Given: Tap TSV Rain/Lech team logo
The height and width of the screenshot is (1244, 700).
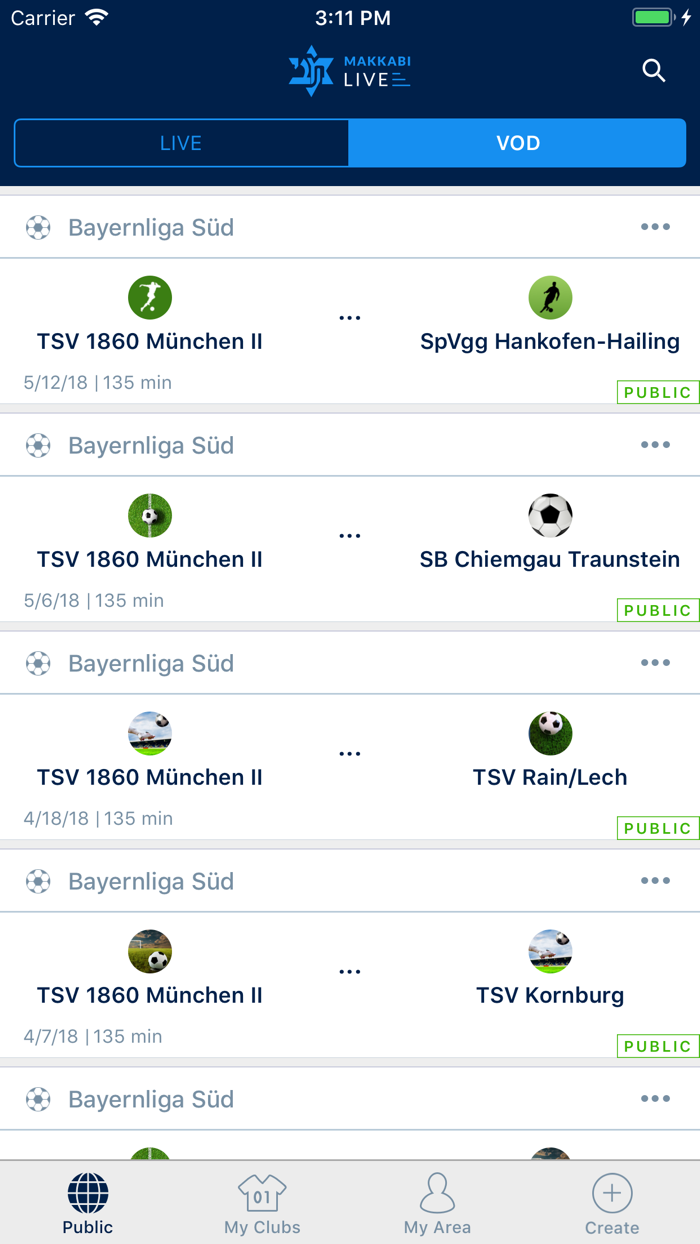Looking at the screenshot, I should pos(550,734).
